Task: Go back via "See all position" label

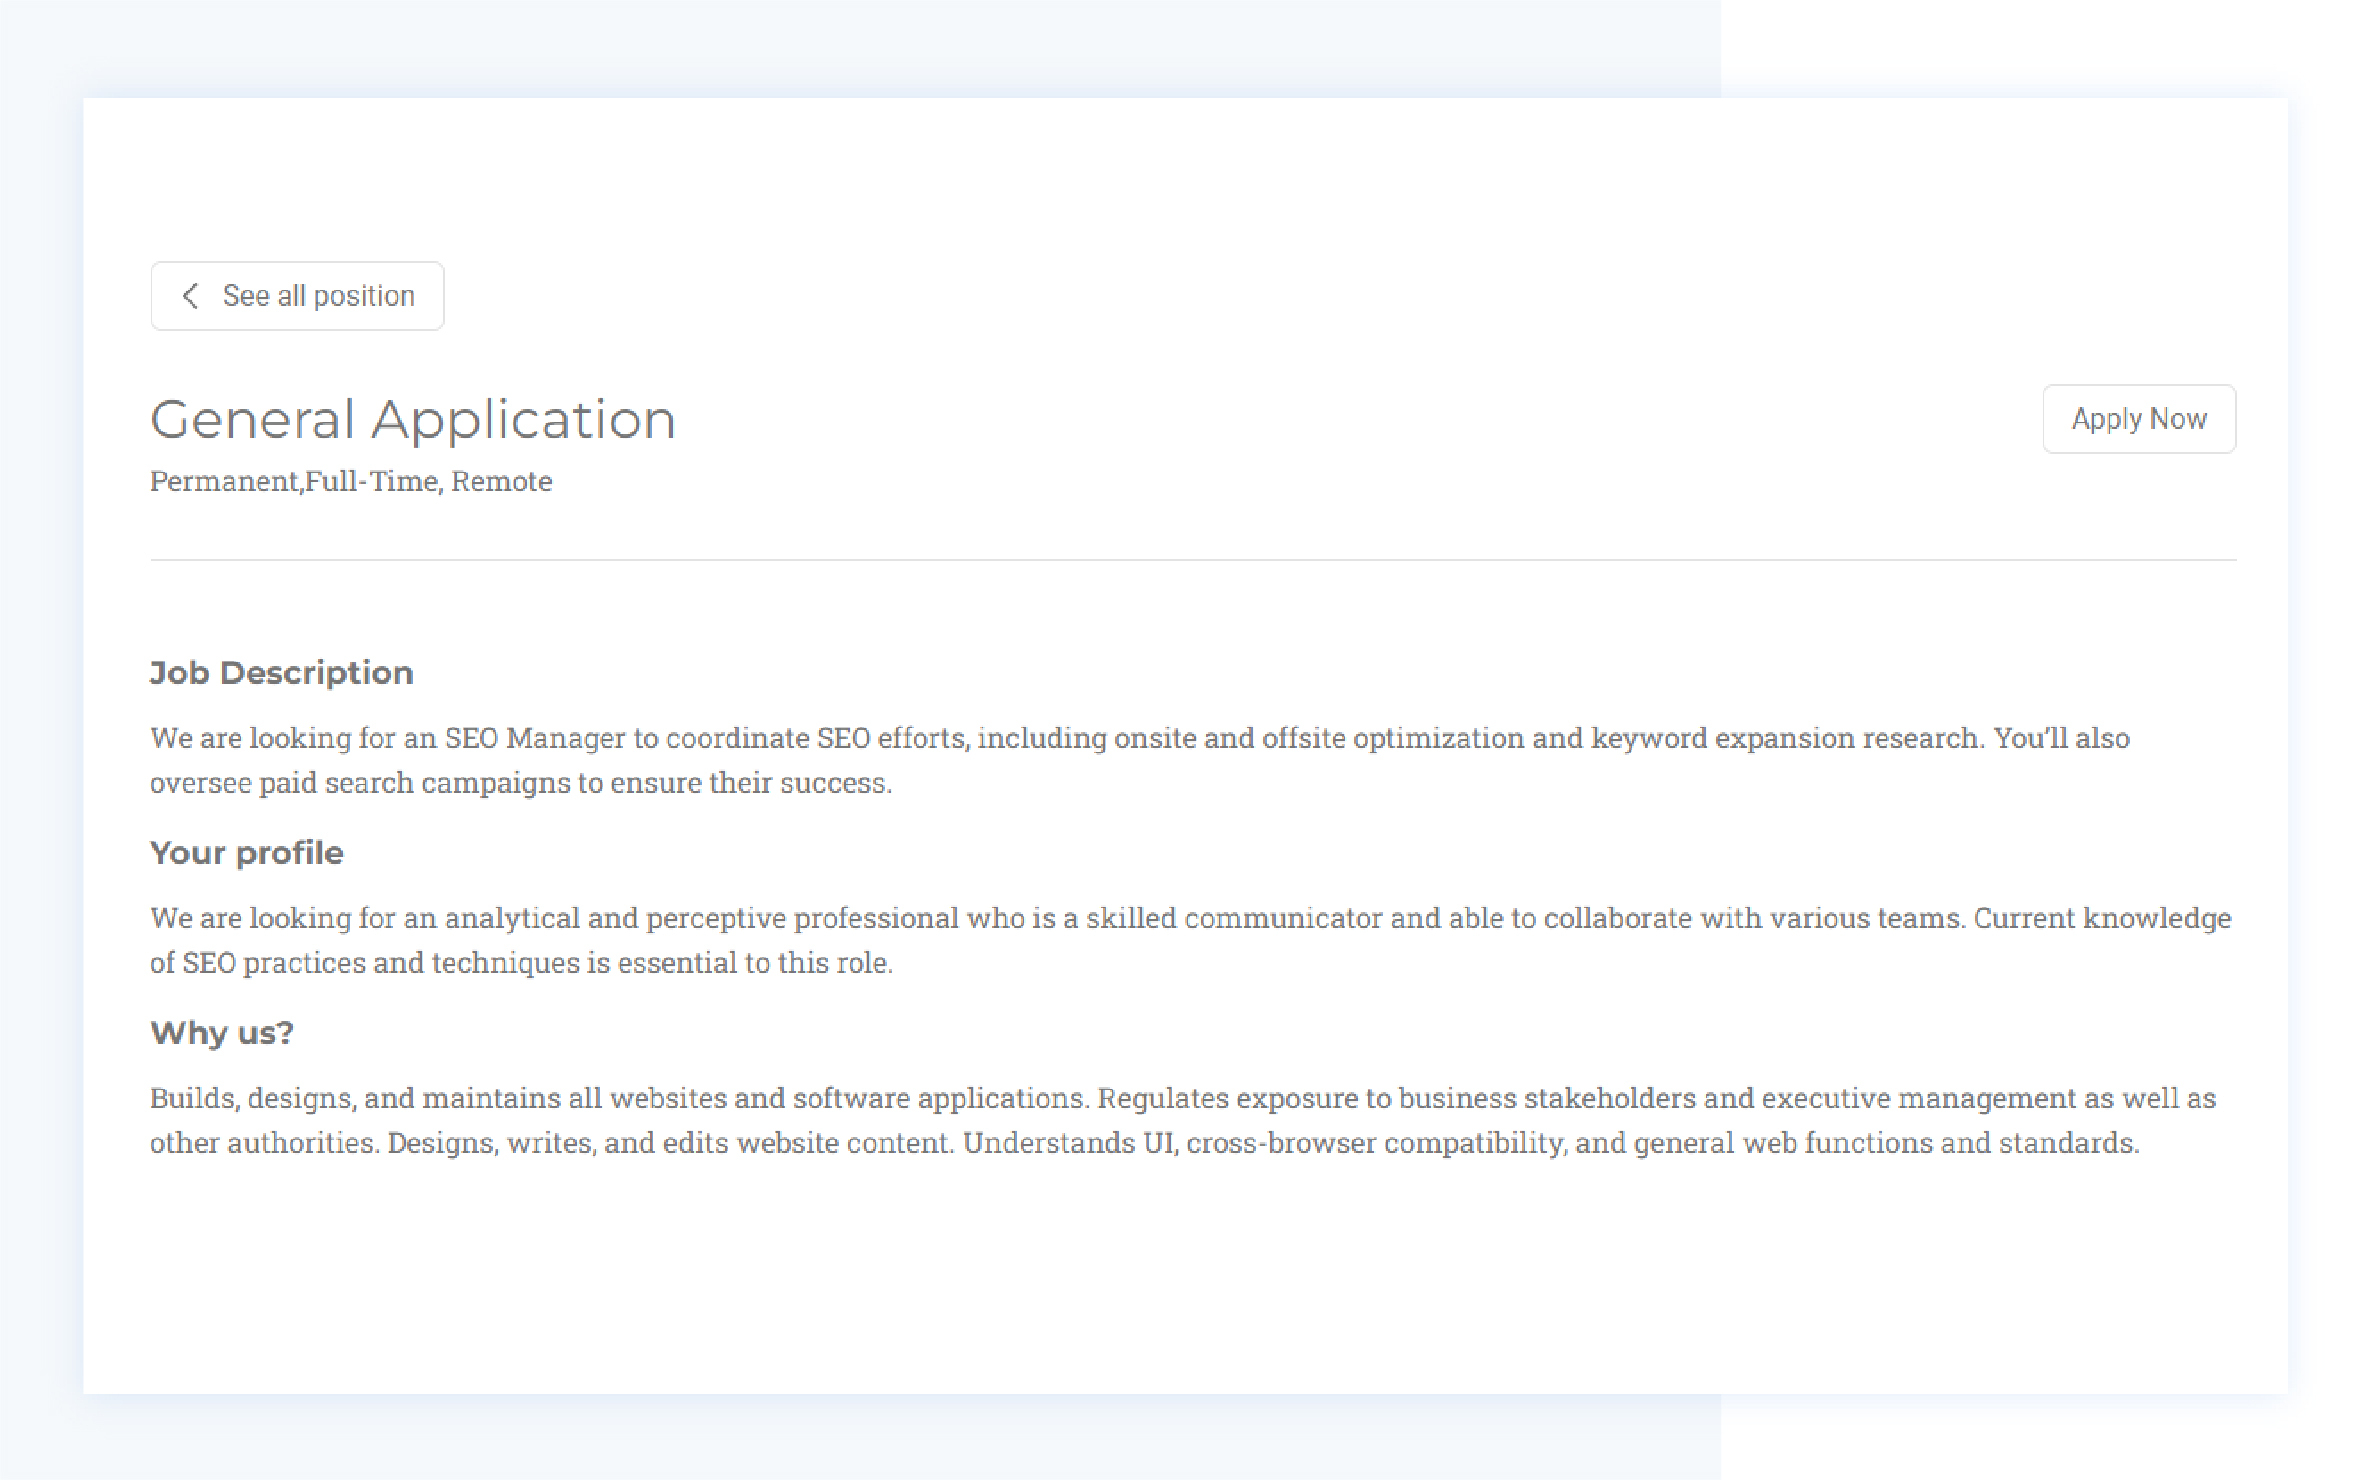Action: pos(318,296)
